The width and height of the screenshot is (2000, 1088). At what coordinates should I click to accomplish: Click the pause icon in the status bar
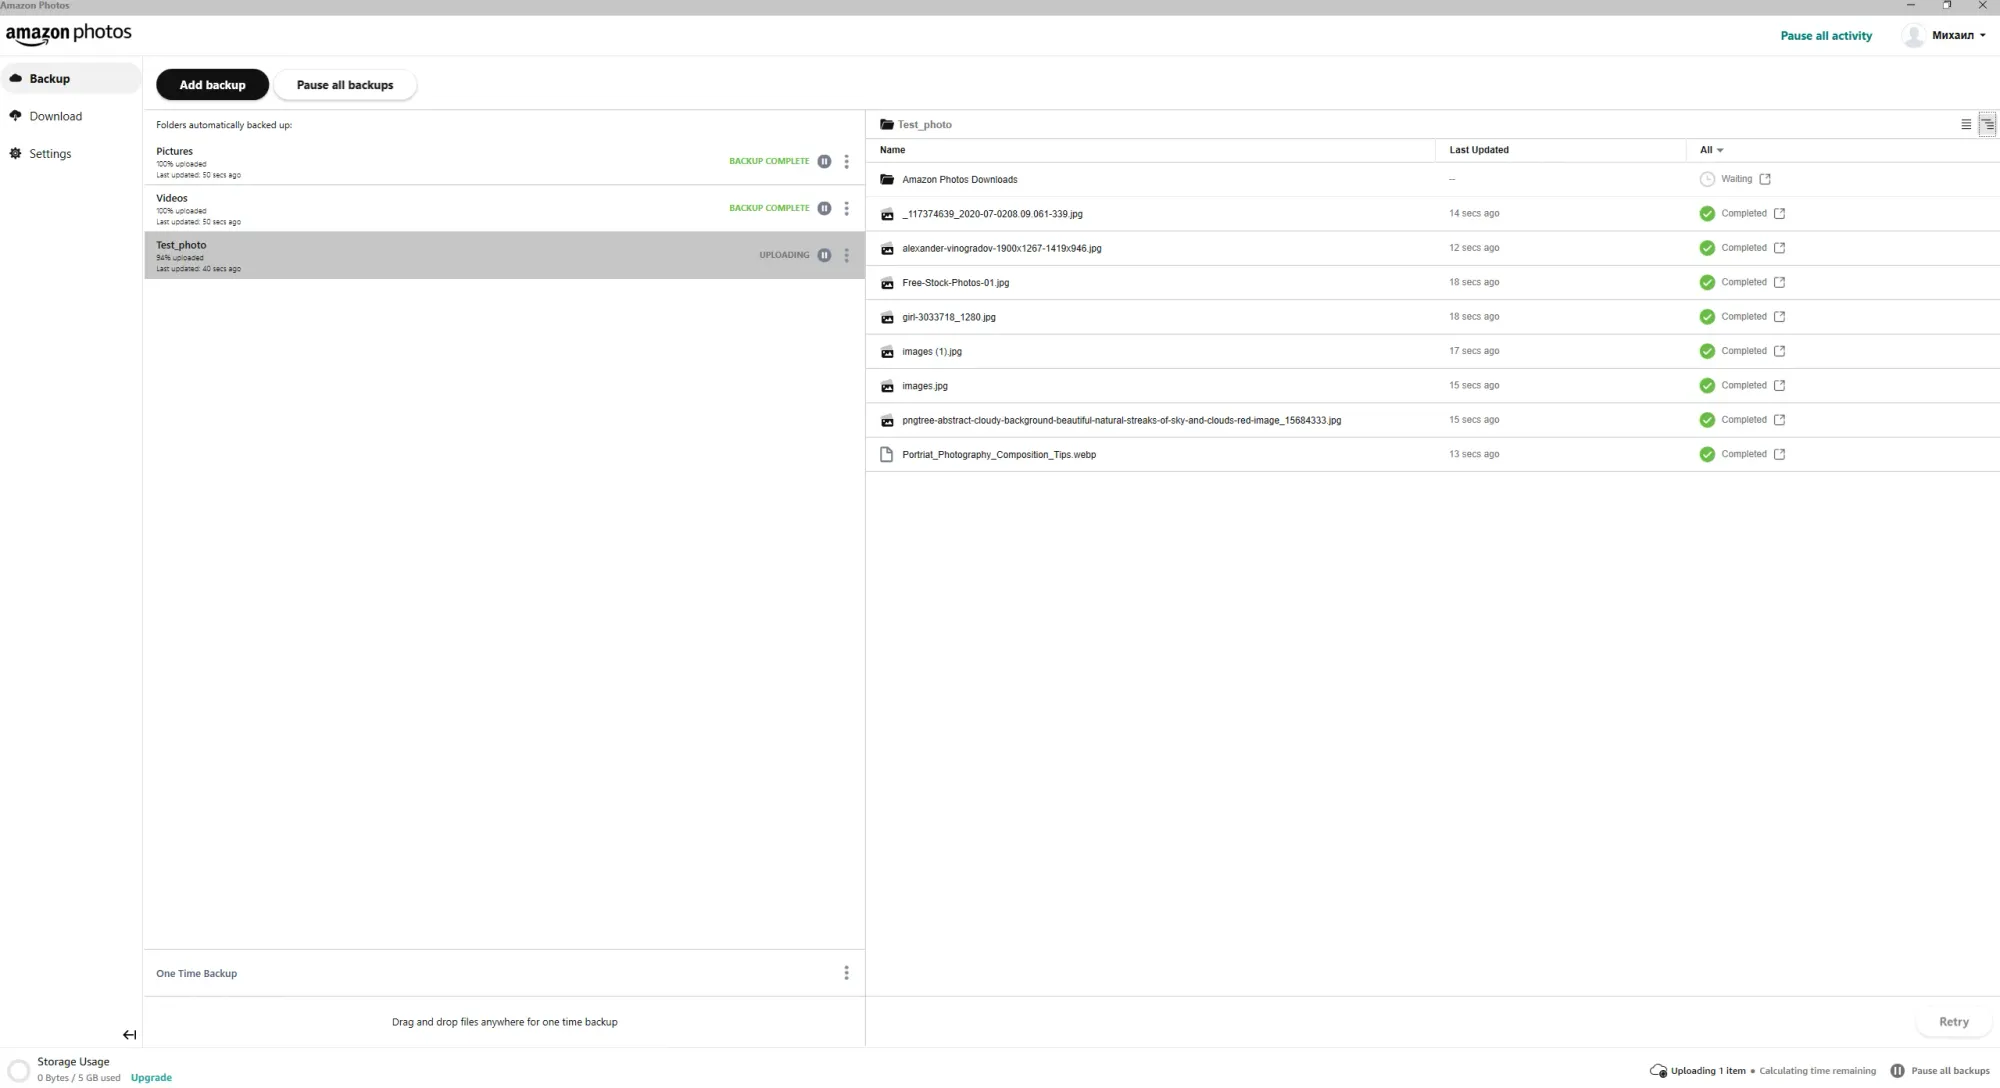click(x=1897, y=1071)
